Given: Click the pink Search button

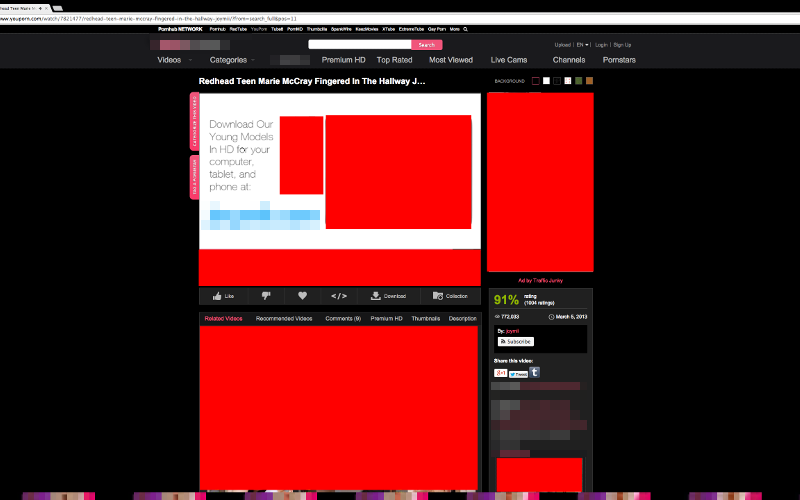Looking at the screenshot, I should coord(427,45).
